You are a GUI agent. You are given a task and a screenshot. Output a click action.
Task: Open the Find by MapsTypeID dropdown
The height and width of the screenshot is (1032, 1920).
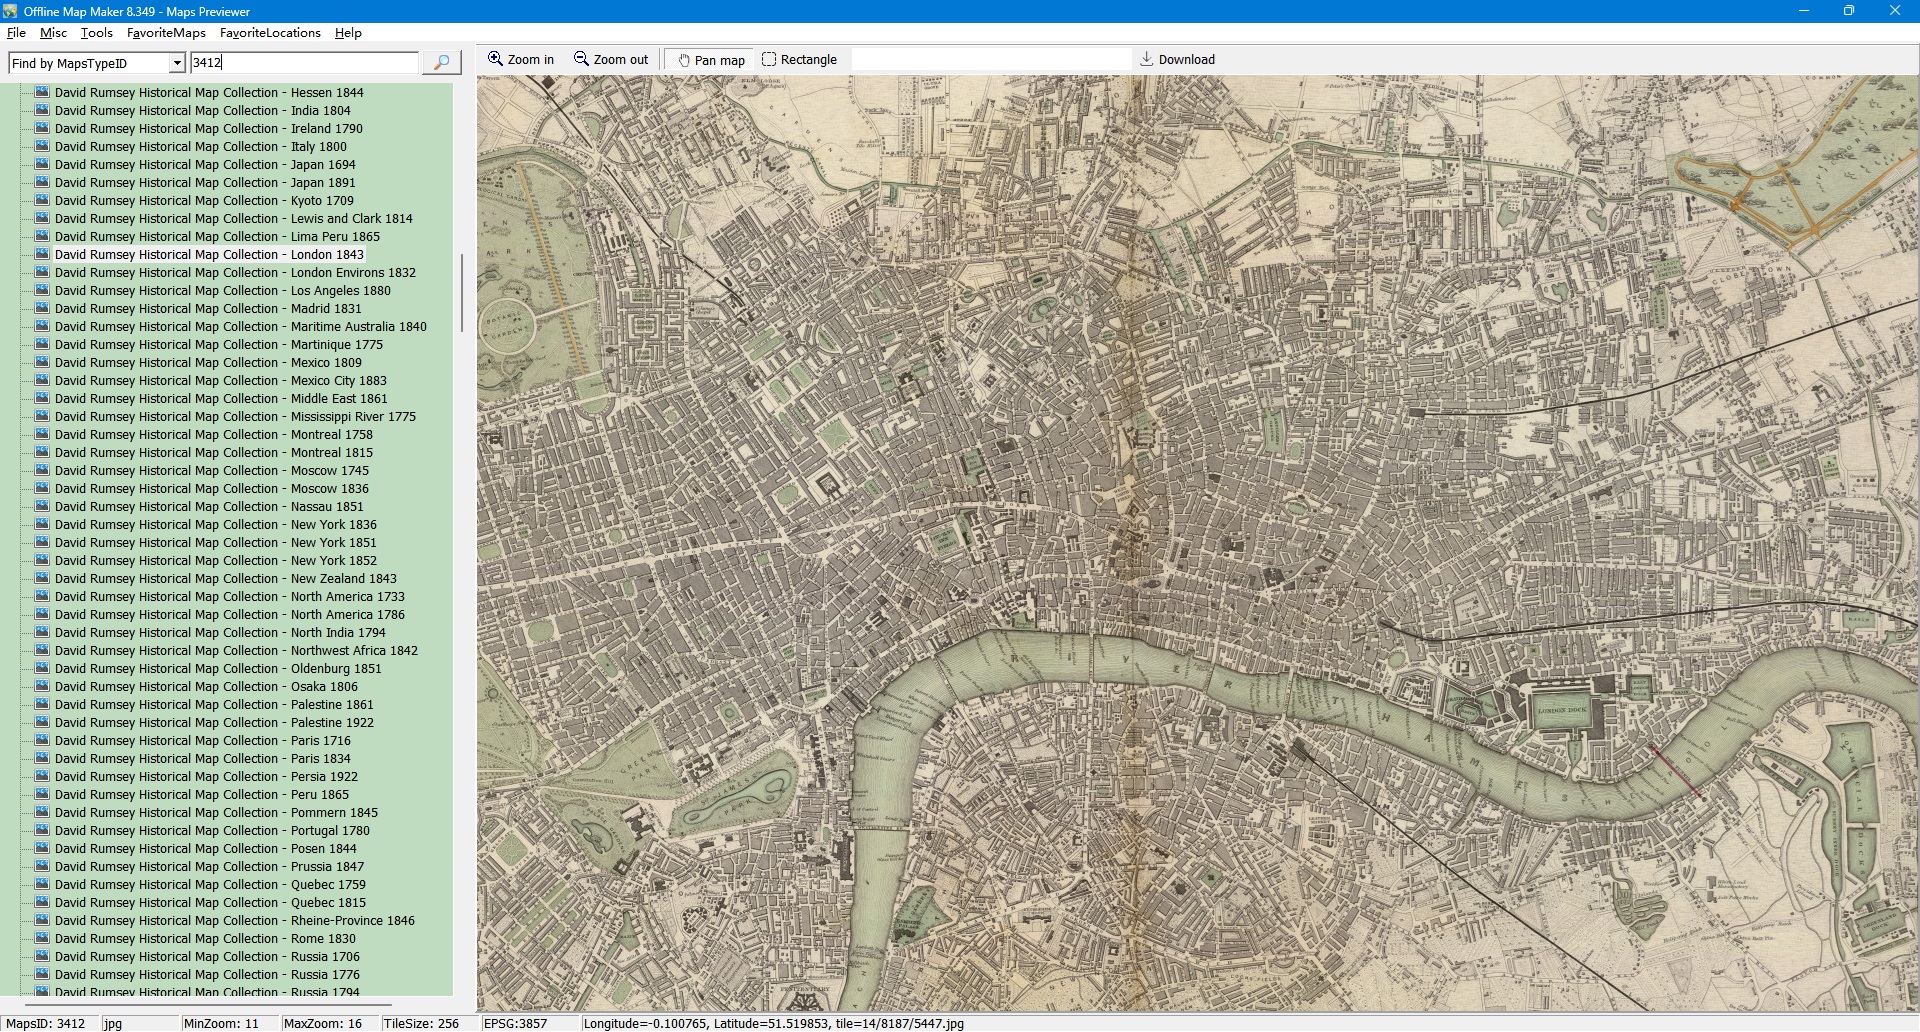coord(177,63)
